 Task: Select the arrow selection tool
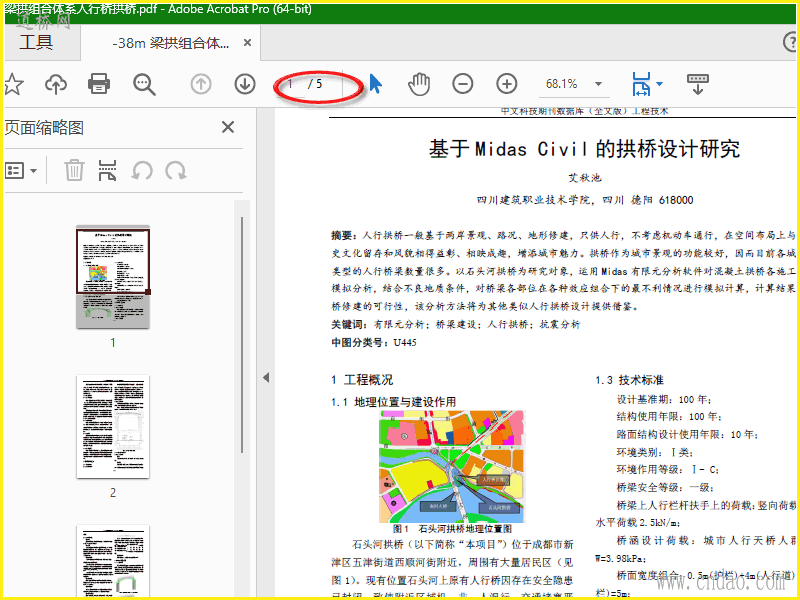376,84
